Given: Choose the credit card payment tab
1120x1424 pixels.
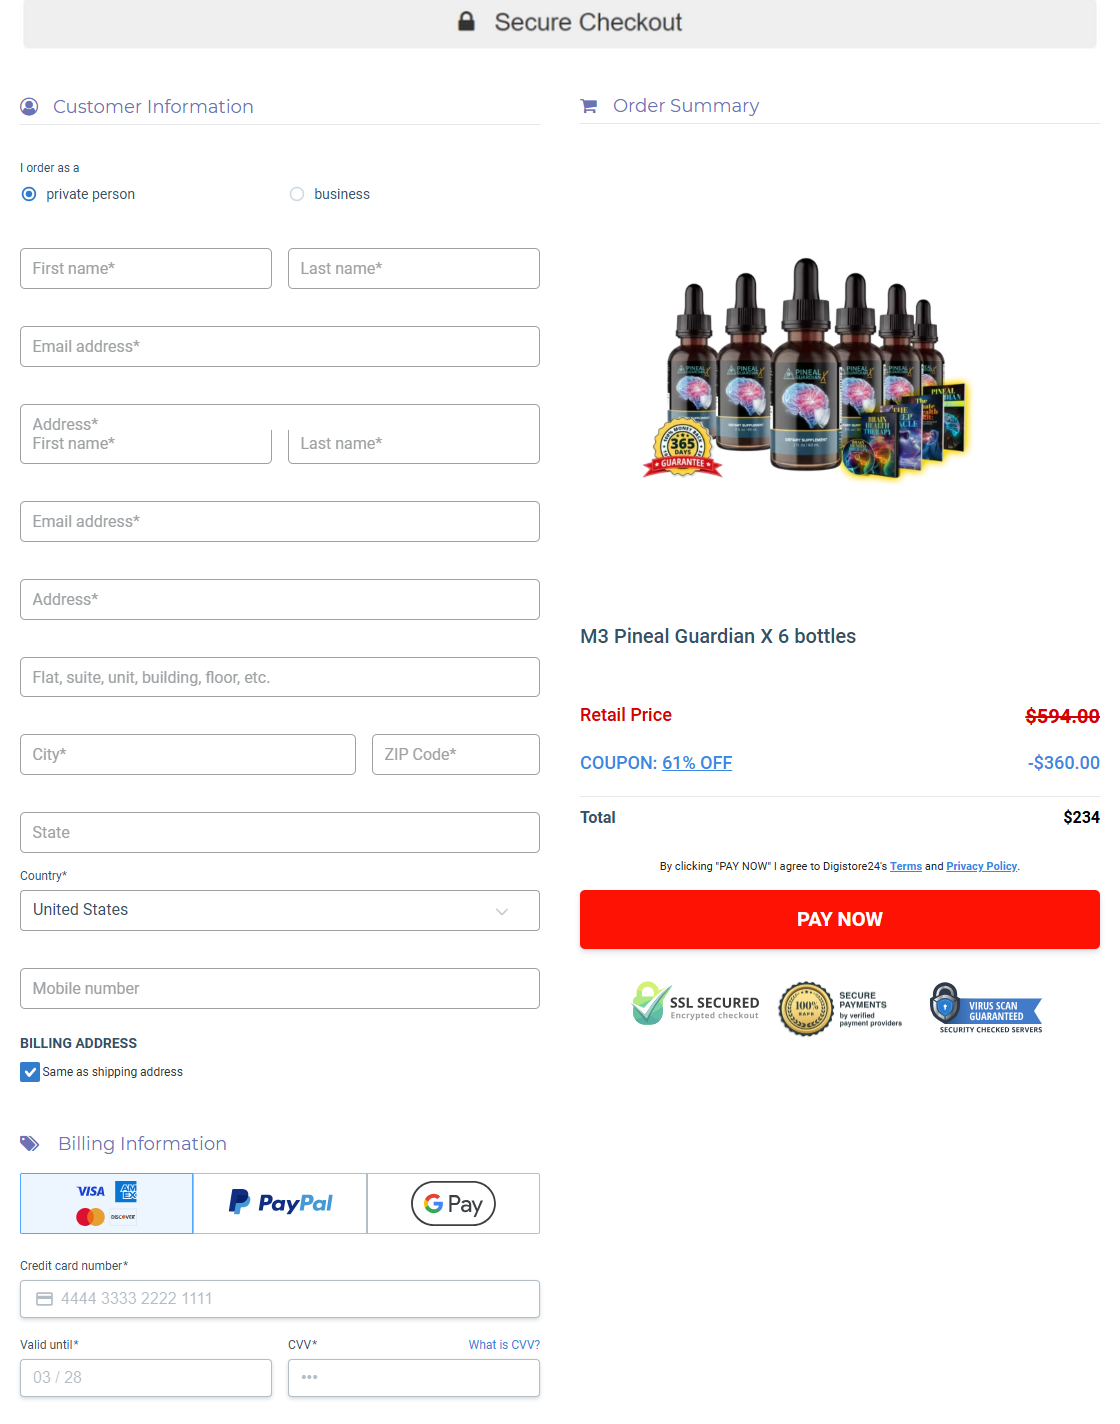Looking at the screenshot, I should point(107,1203).
